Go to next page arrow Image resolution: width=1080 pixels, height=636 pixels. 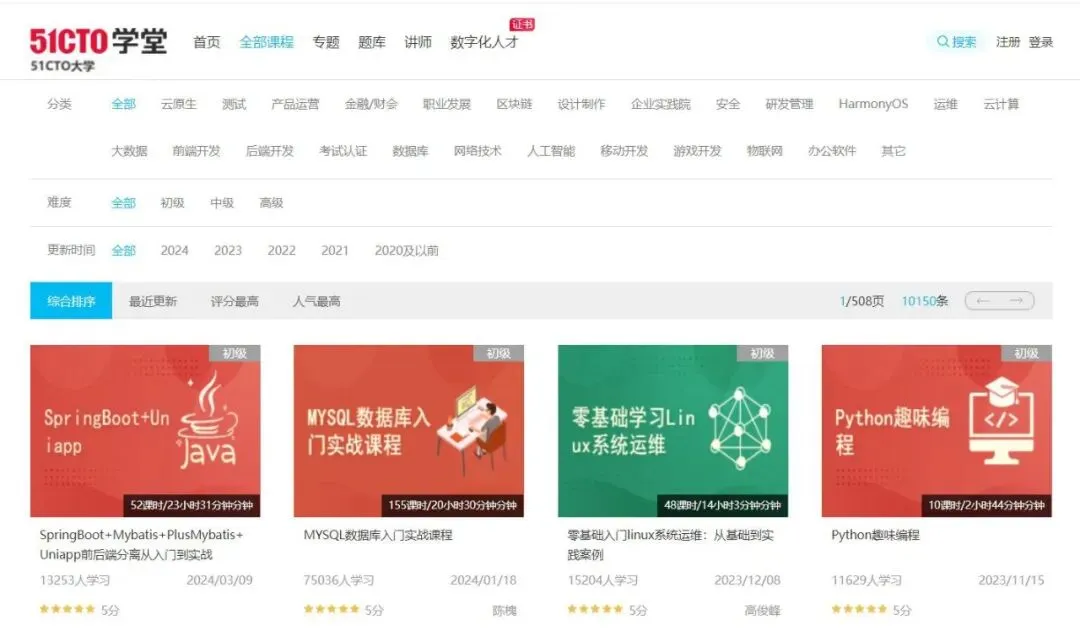(x=1016, y=300)
